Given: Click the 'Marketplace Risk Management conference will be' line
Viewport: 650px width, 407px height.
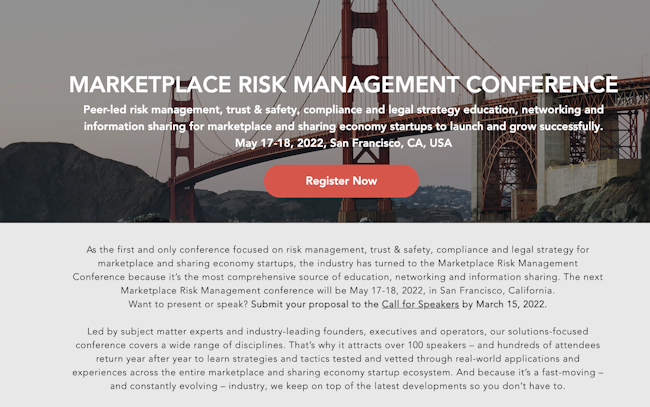Looking at the screenshot, I should pyautogui.click(x=338, y=291).
